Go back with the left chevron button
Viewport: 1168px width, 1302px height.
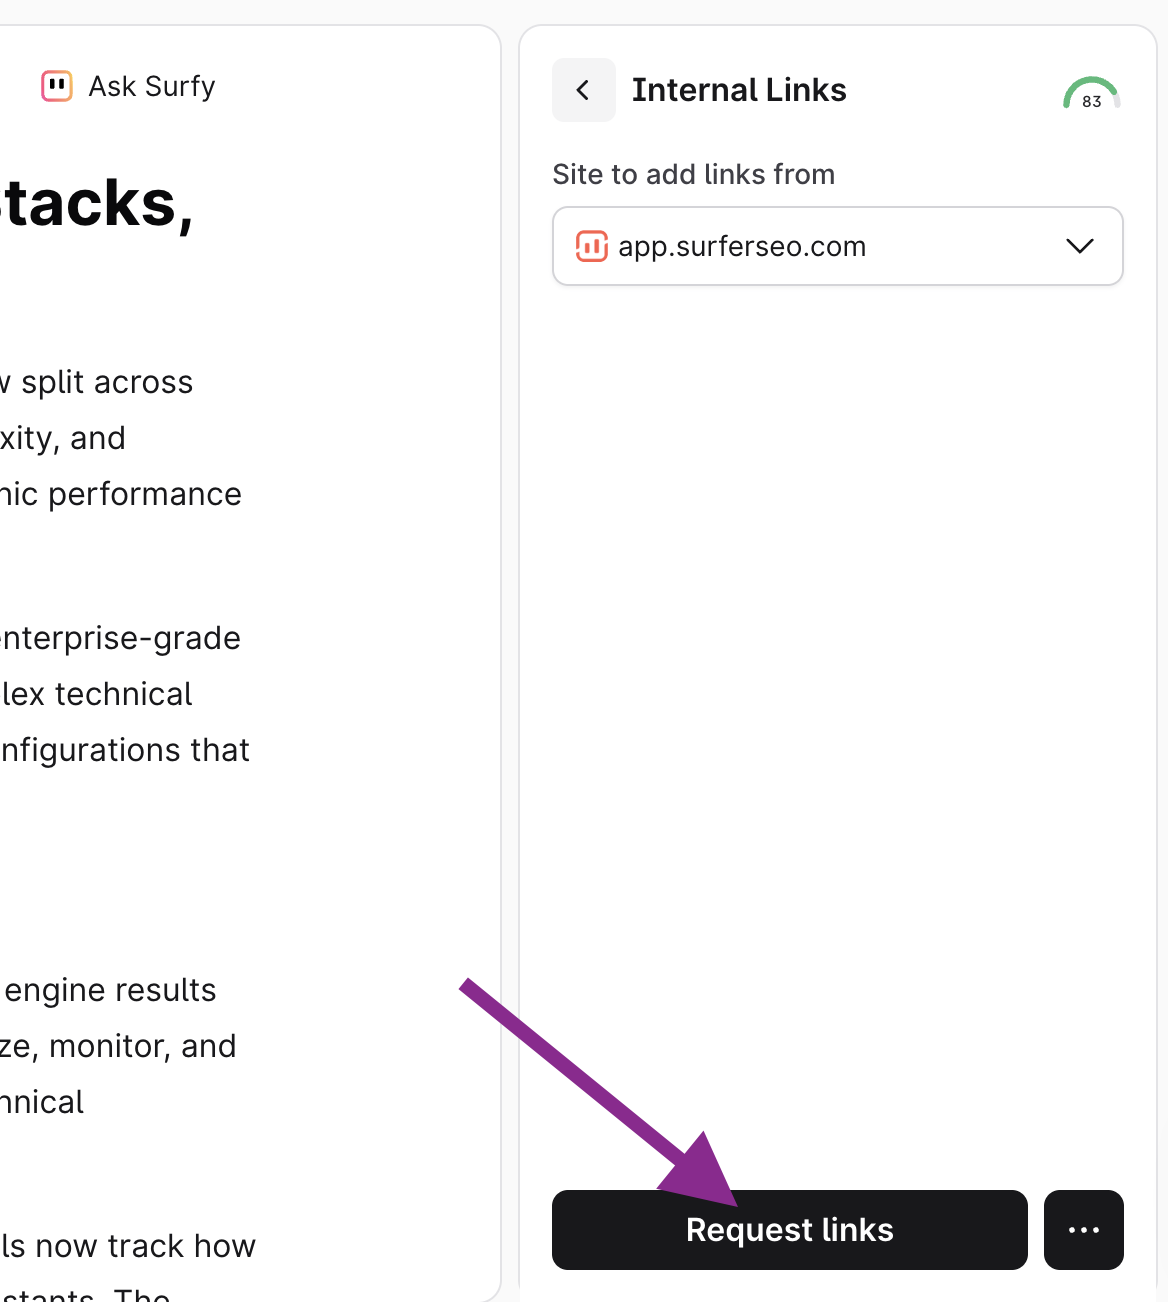583,90
